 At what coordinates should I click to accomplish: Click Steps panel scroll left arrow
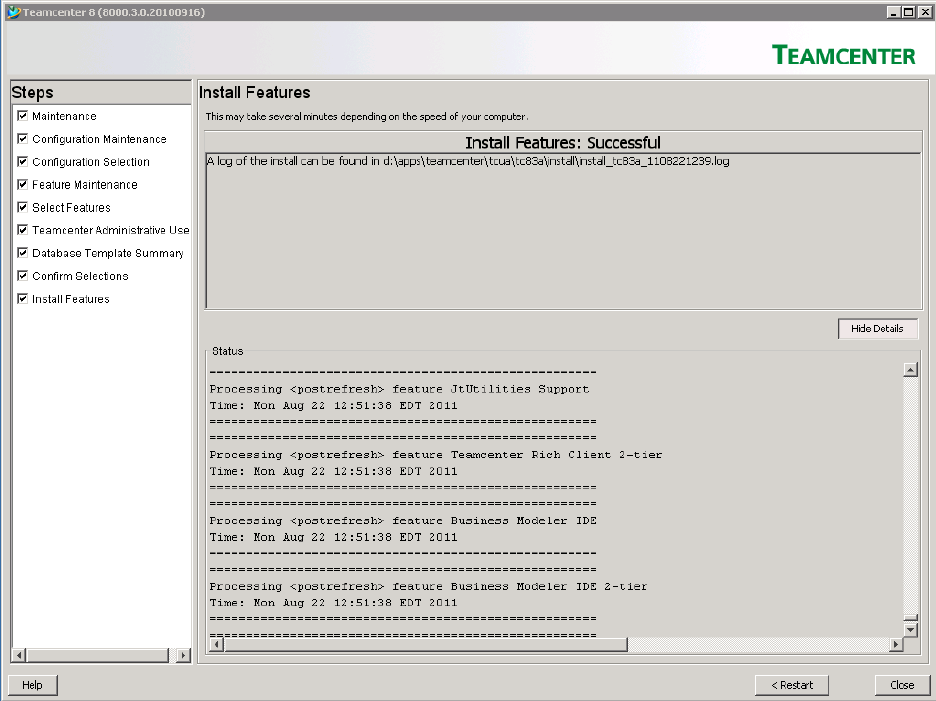[19, 655]
